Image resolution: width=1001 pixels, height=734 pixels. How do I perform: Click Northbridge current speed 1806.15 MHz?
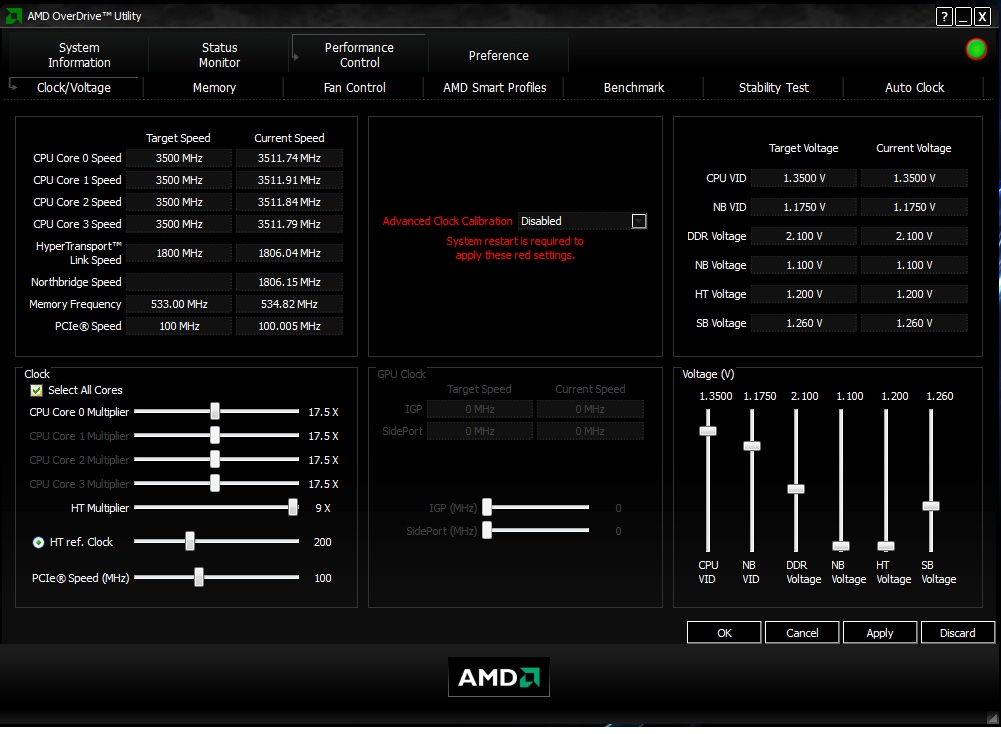(x=289, y=281)
